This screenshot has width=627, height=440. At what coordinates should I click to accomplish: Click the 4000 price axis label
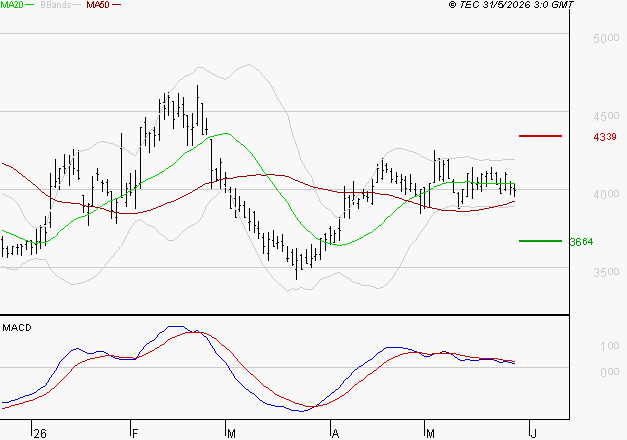[x=606, y=194]
